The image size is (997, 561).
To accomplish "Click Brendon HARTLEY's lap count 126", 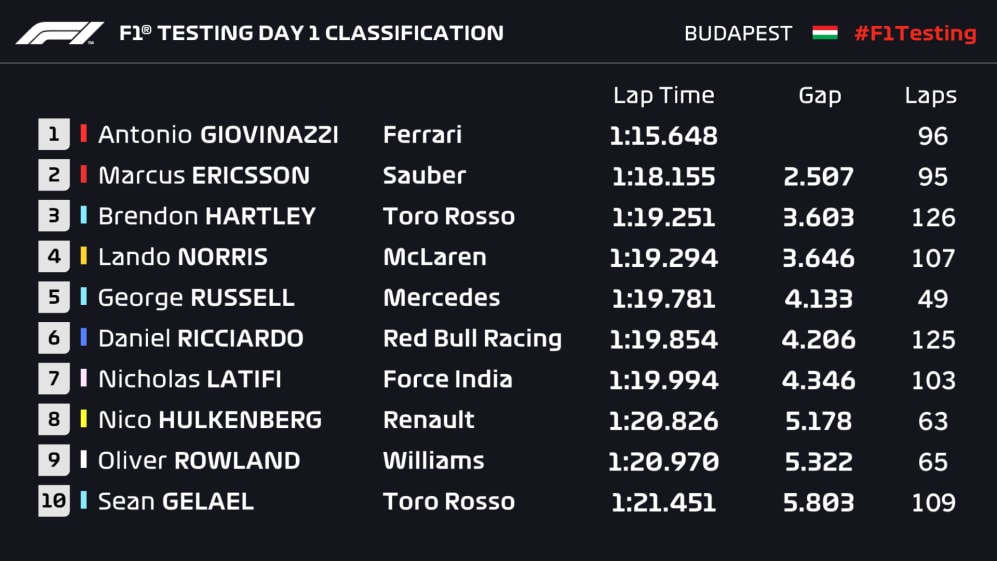I will tap(933, 217).
